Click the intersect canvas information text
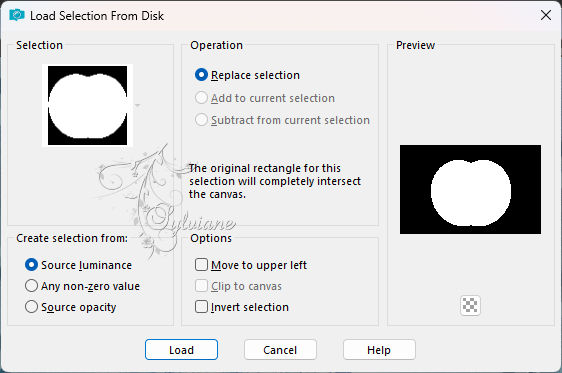 (x=275, y=181)
